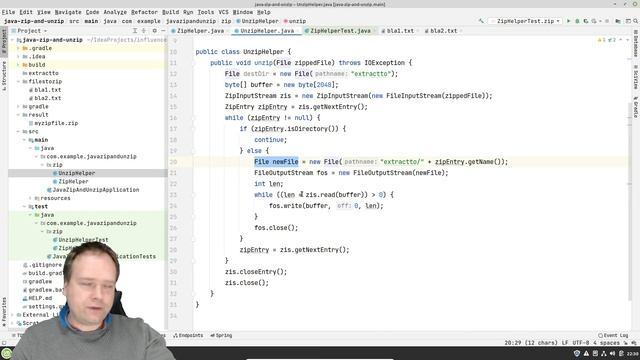
Task: Toggle the Gradle side tool tab
Action: point(636,107)
